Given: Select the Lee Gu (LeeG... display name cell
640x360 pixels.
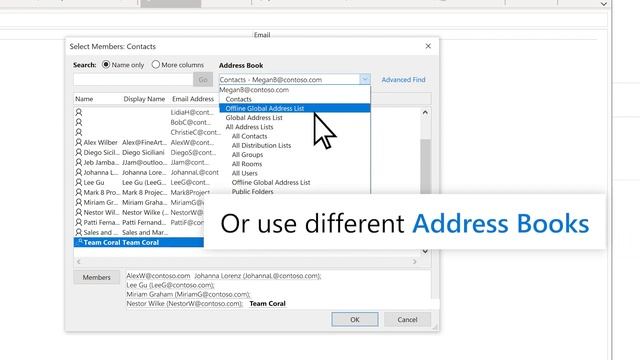Looking at the screenshot, I should tap(144, 182).
